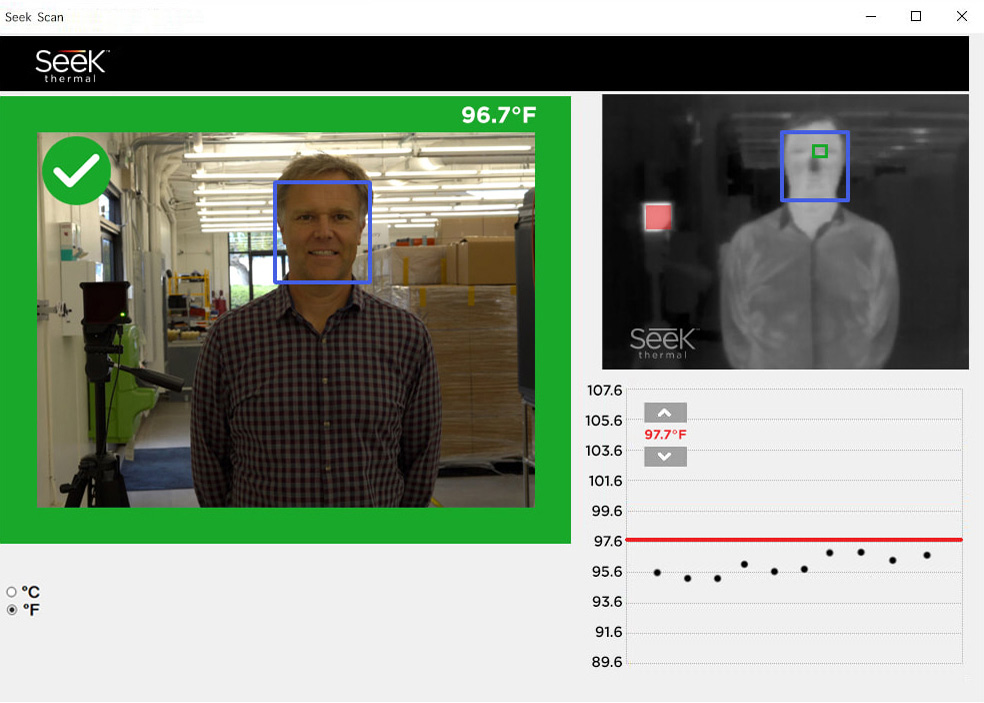
Task: Maximize the Seek Scan window
Action: [x=916, y=16]
